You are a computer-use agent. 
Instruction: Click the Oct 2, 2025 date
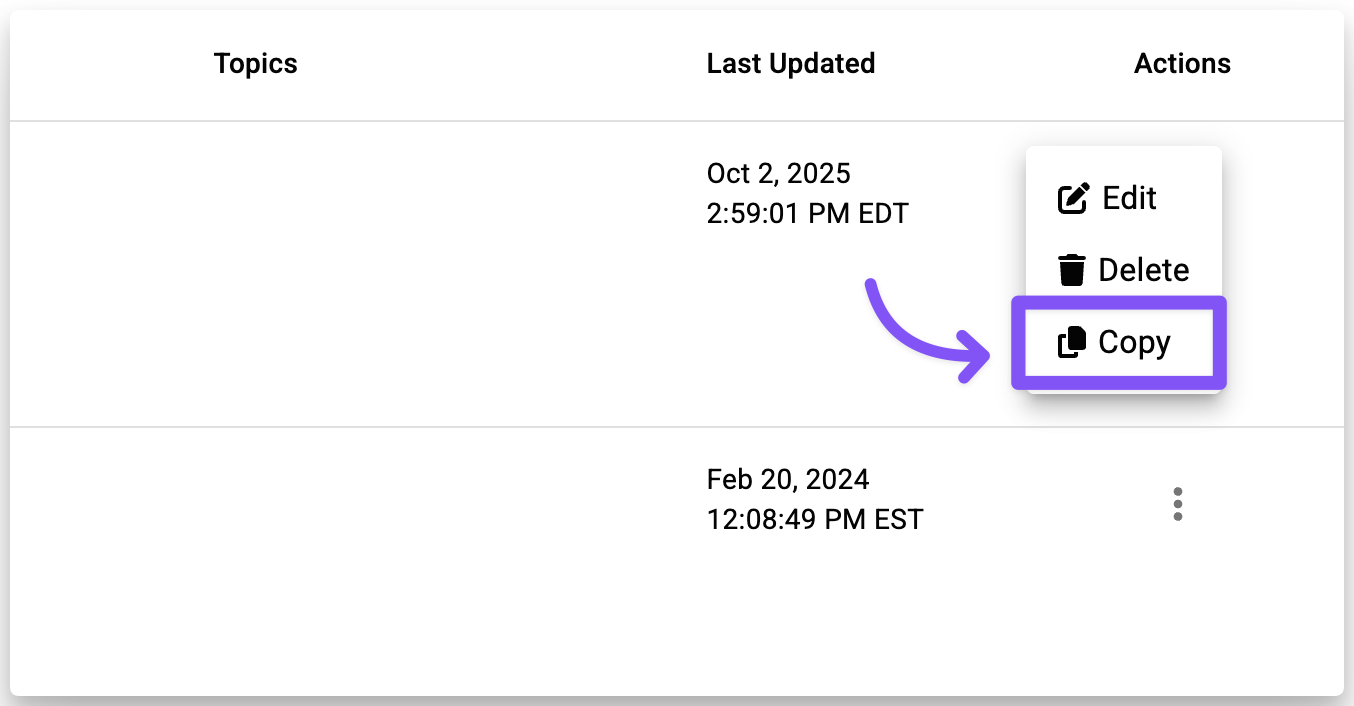(x=778, y=174)
